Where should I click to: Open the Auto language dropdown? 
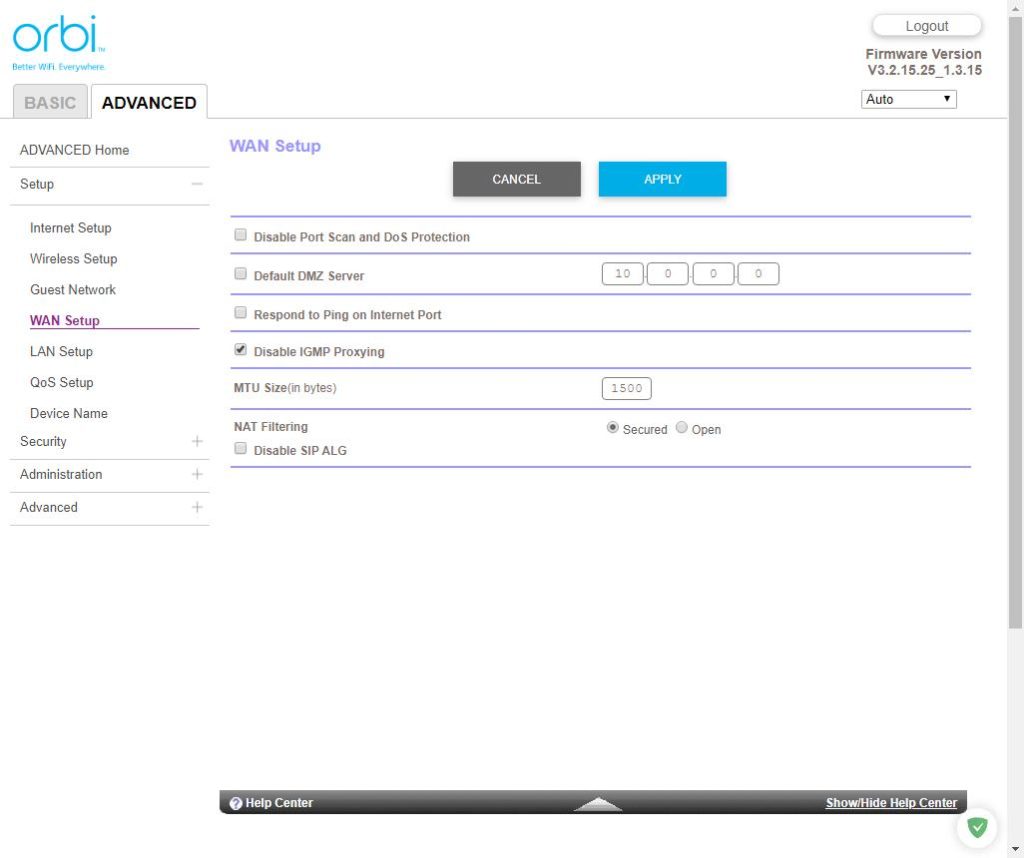908,99
